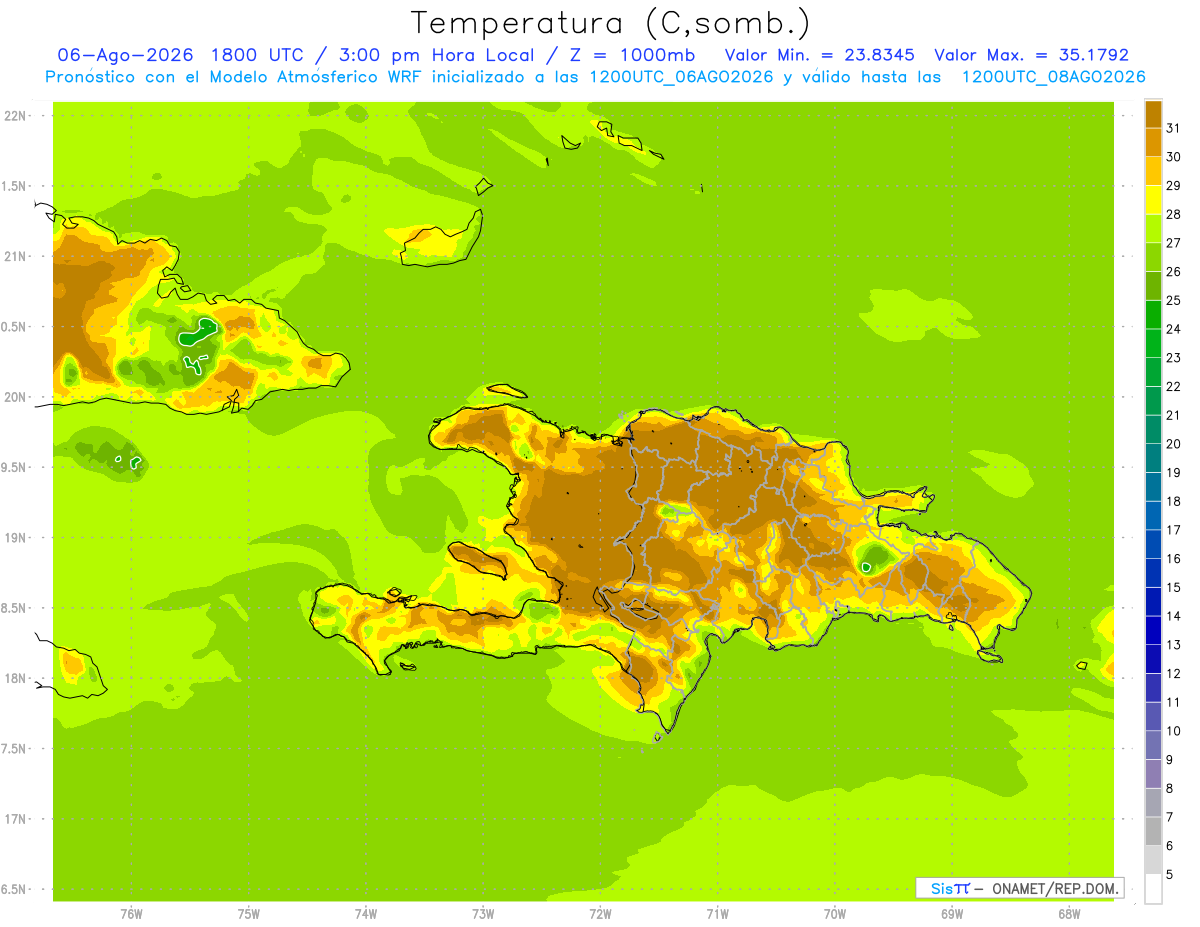Click the 'SisTT – ONAMET/REP.DOM.' credit label

pyautogui.click(x=1019, y=888)
